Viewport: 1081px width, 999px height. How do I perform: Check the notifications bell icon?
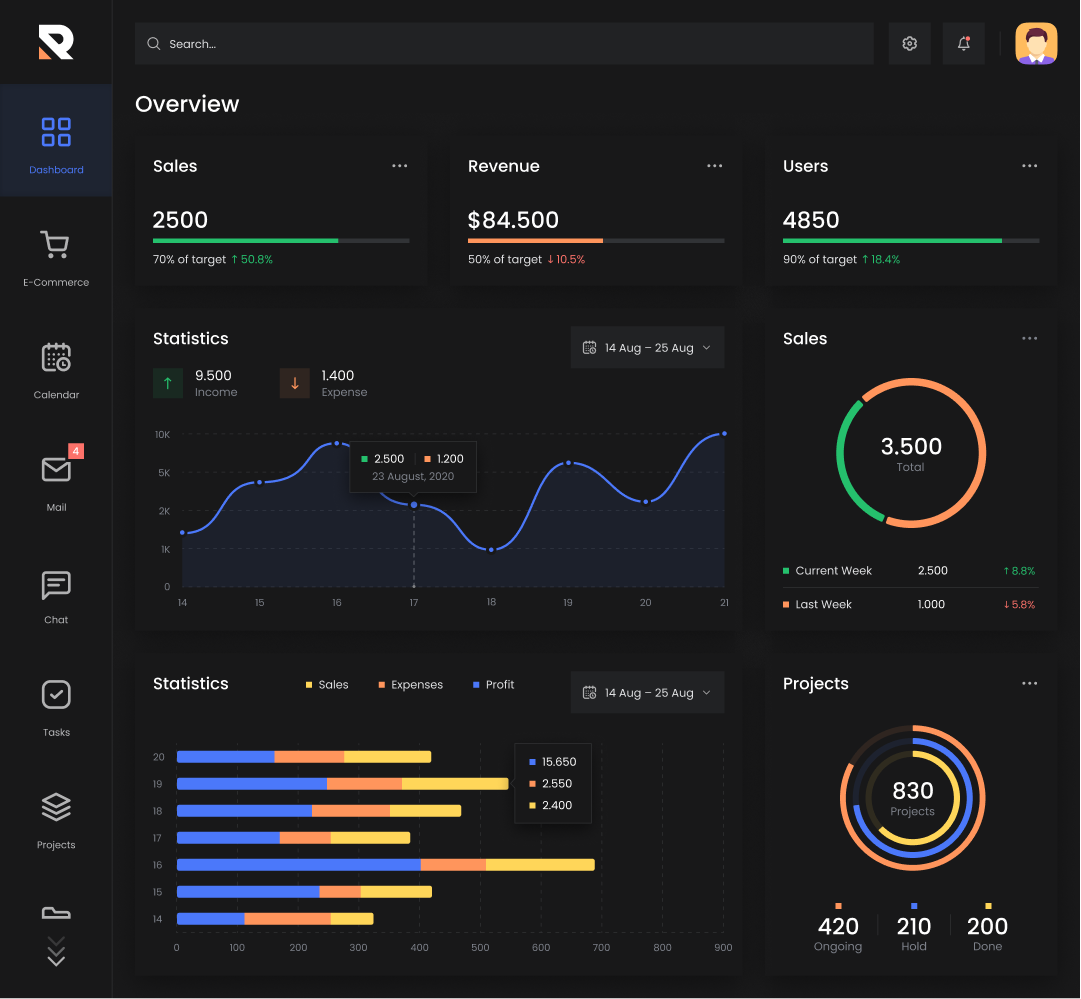963,43
